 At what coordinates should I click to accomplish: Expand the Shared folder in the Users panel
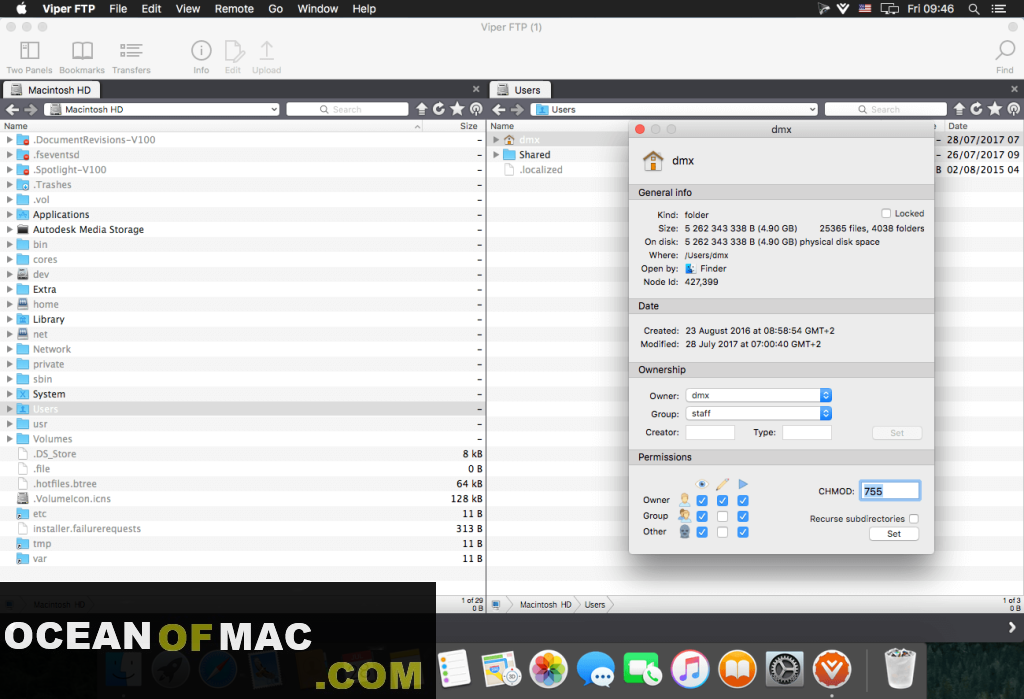coord(496,155)
